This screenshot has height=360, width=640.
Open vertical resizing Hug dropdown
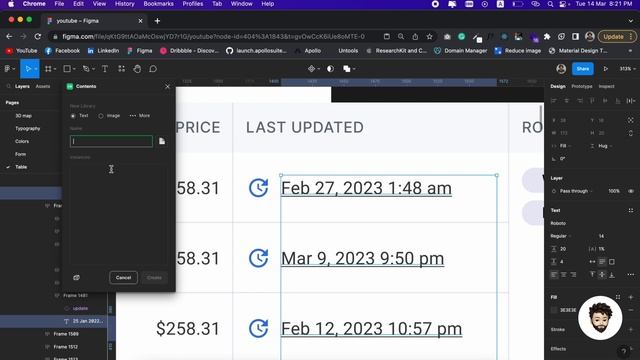(604, 146)
